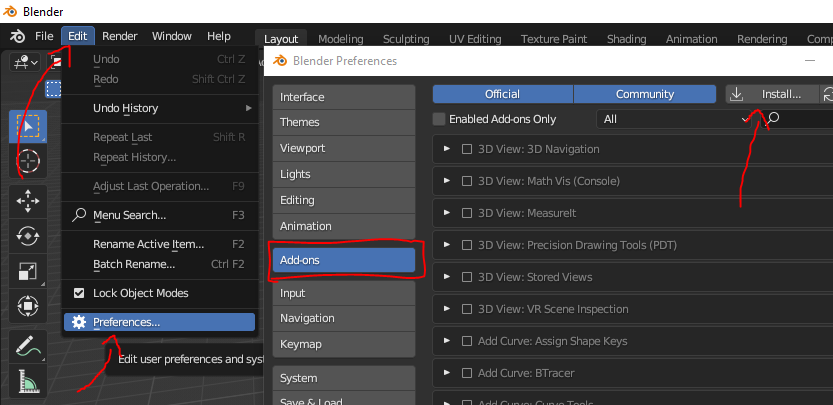Open Preferences from Edit menu
833x405 pixels.
click(126, 322)
